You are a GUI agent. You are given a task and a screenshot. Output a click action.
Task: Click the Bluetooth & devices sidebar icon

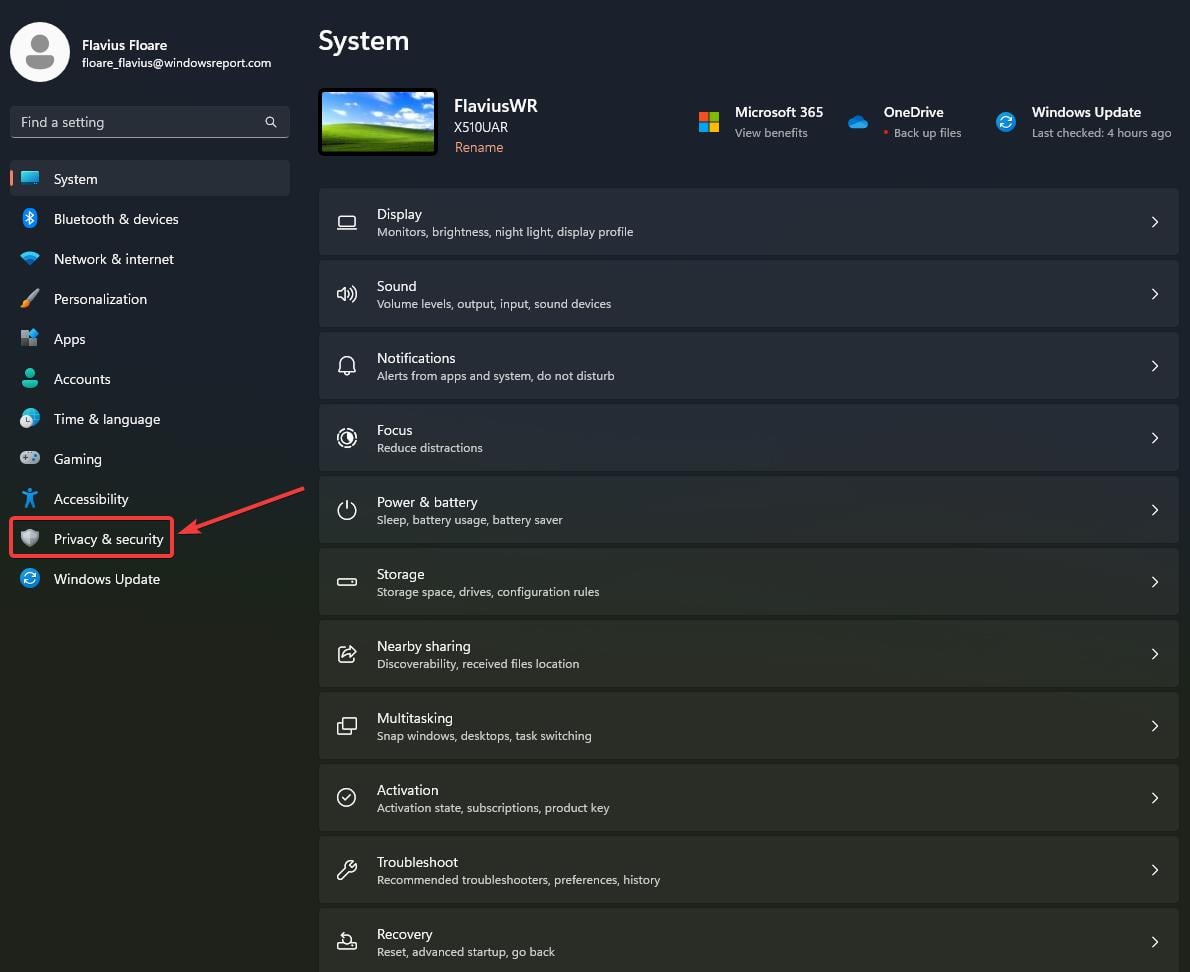[30, 219]
